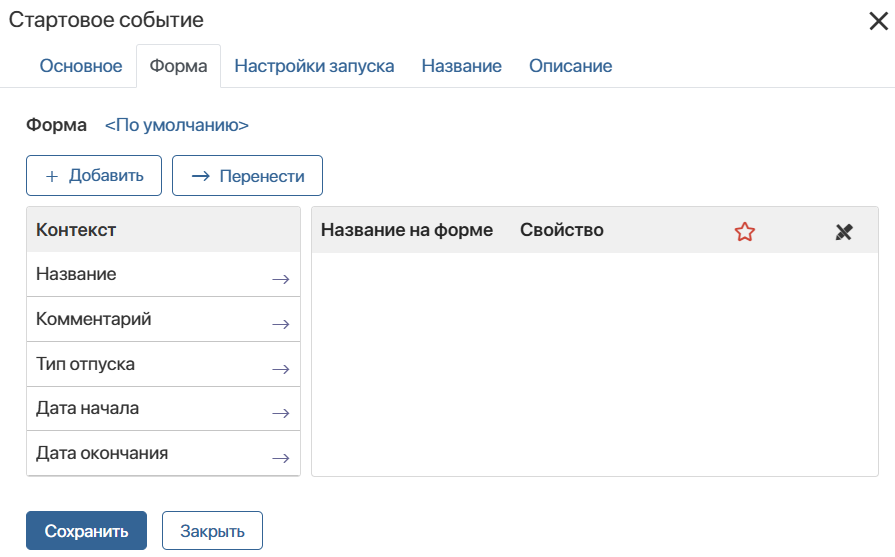The image size is (895, 557).
Task: Open the Настройки запуска tab
Action: tap(314, 66)
